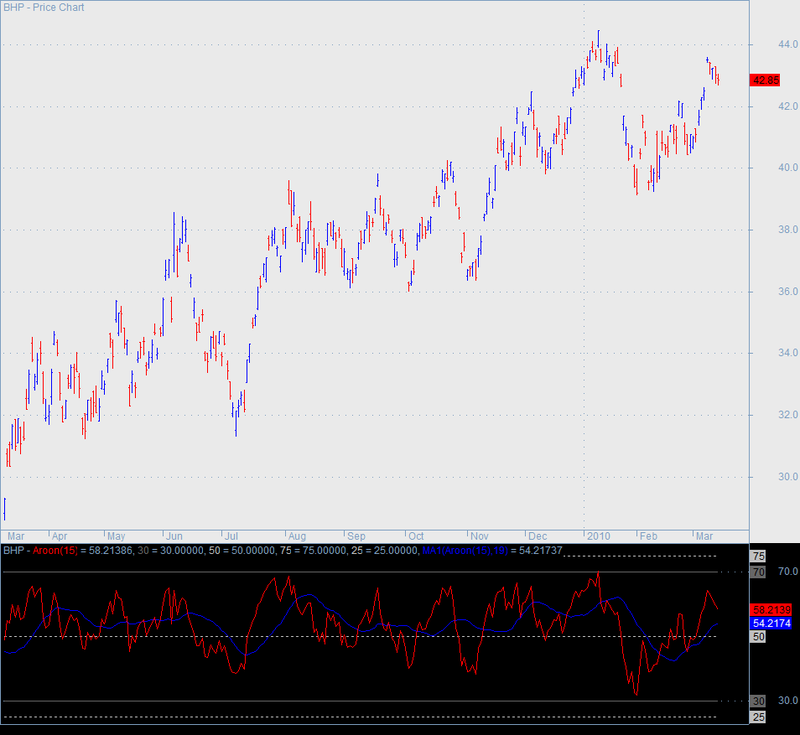This screenshot has height=735, width=800.
Task: Click the 25 level tag in indicator panel
Action: point(759,717)
